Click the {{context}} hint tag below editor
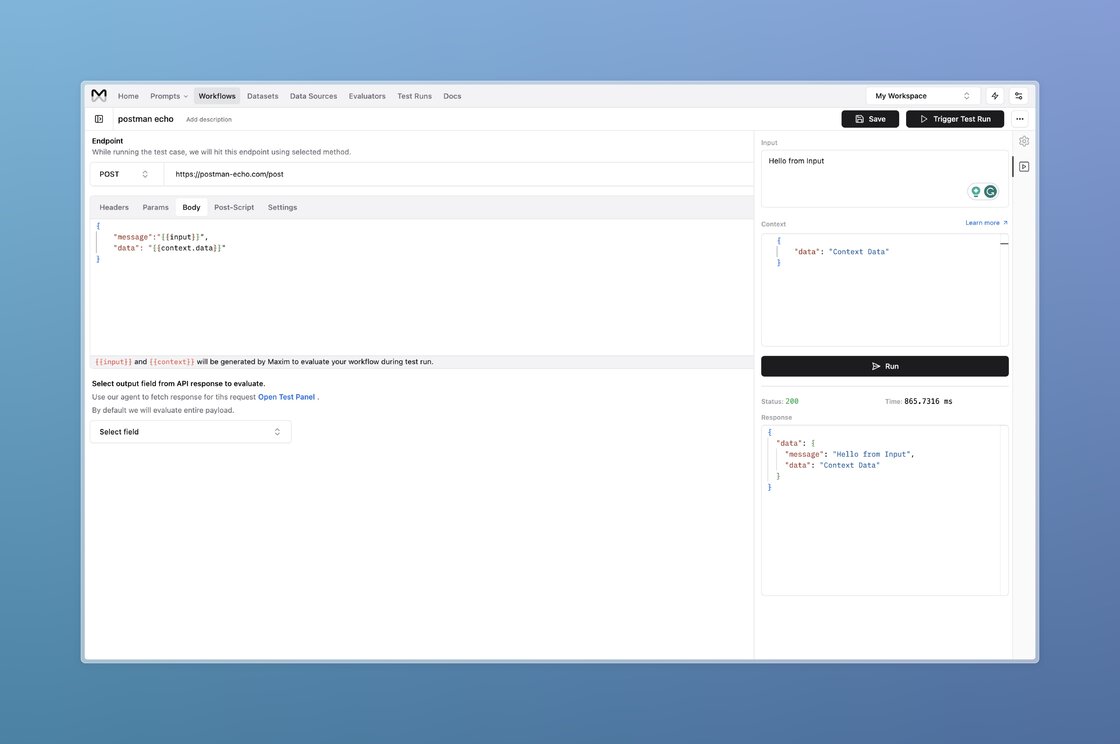 point(171,362)
